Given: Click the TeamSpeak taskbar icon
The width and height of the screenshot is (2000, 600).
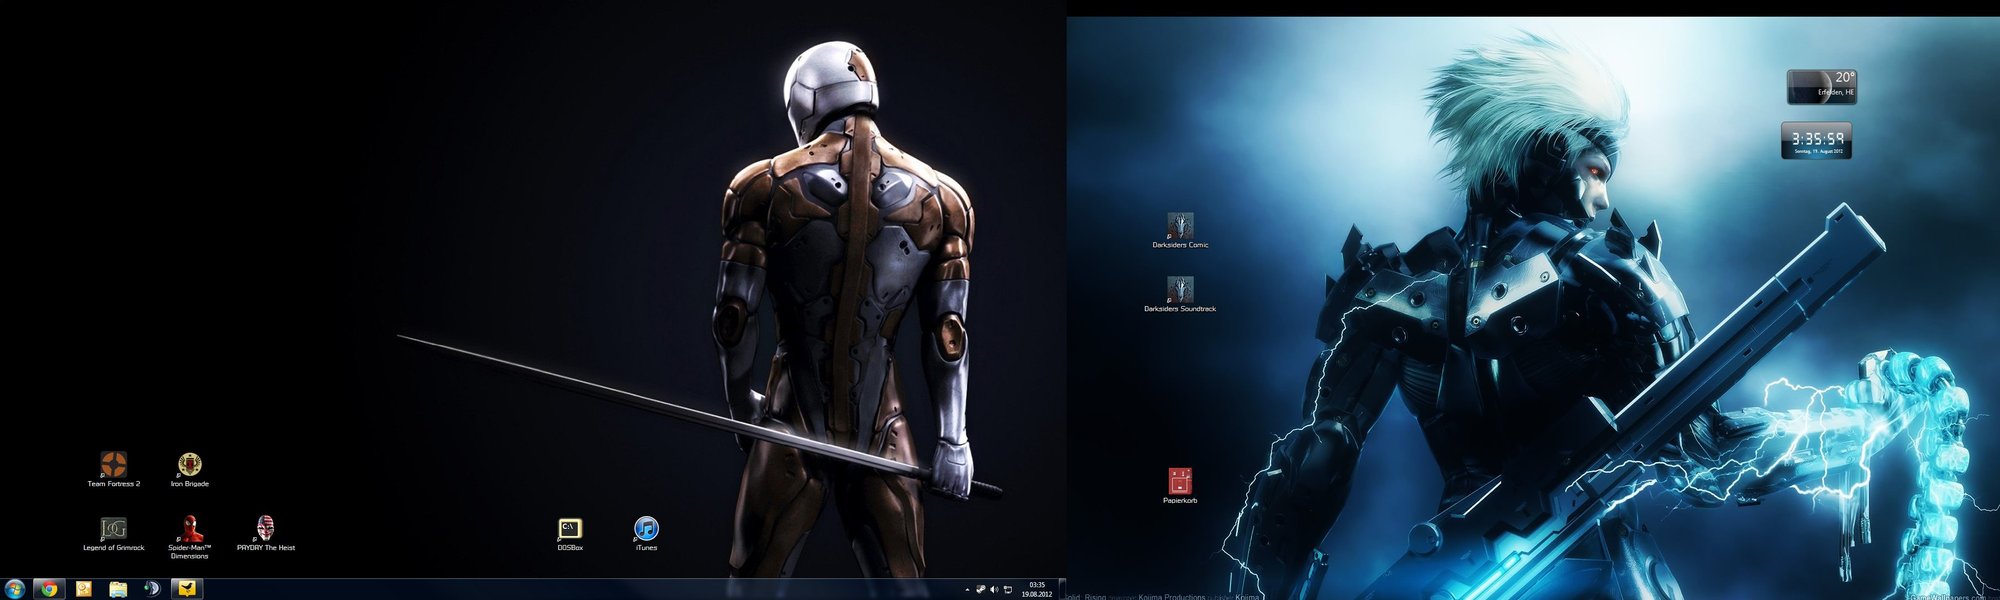Looking at the screenshot, I should click(152, 589).
